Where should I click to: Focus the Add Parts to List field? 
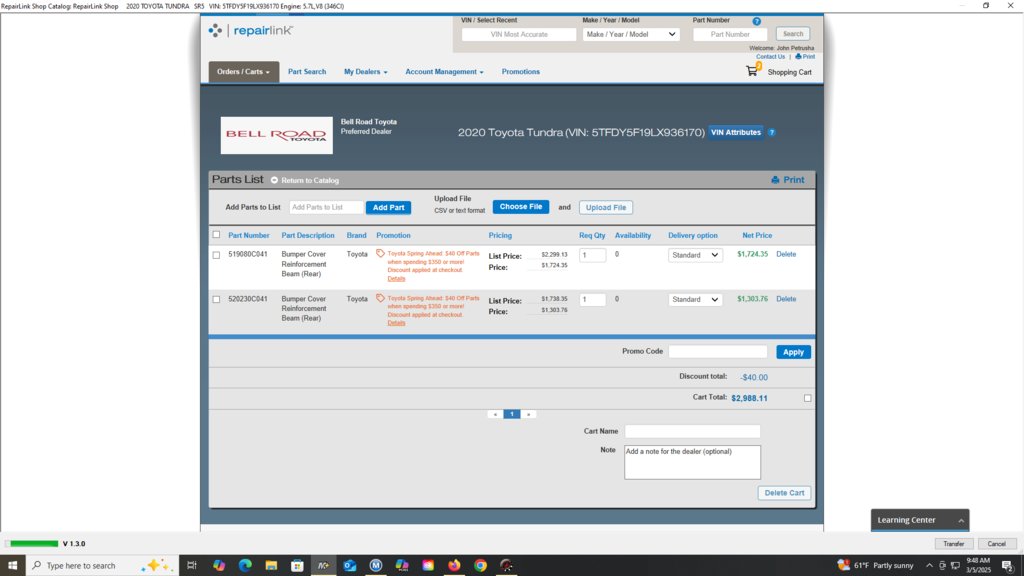(x=326, y=208)
